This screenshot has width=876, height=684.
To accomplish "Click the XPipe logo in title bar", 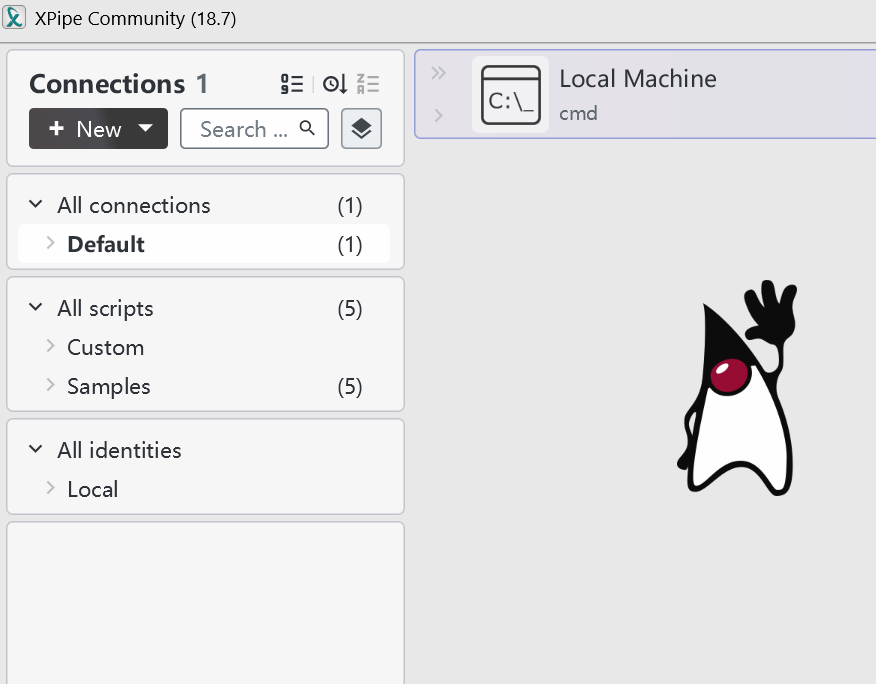I will point(15,18).
